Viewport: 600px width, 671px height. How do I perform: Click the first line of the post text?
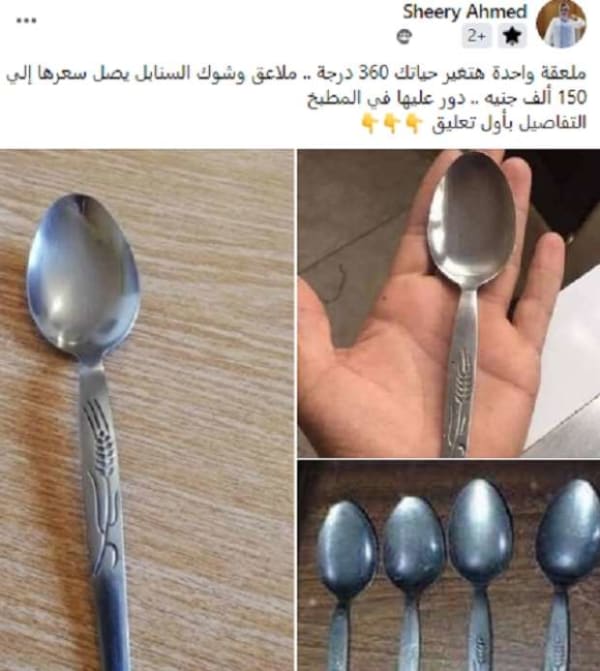coord(296,74)
